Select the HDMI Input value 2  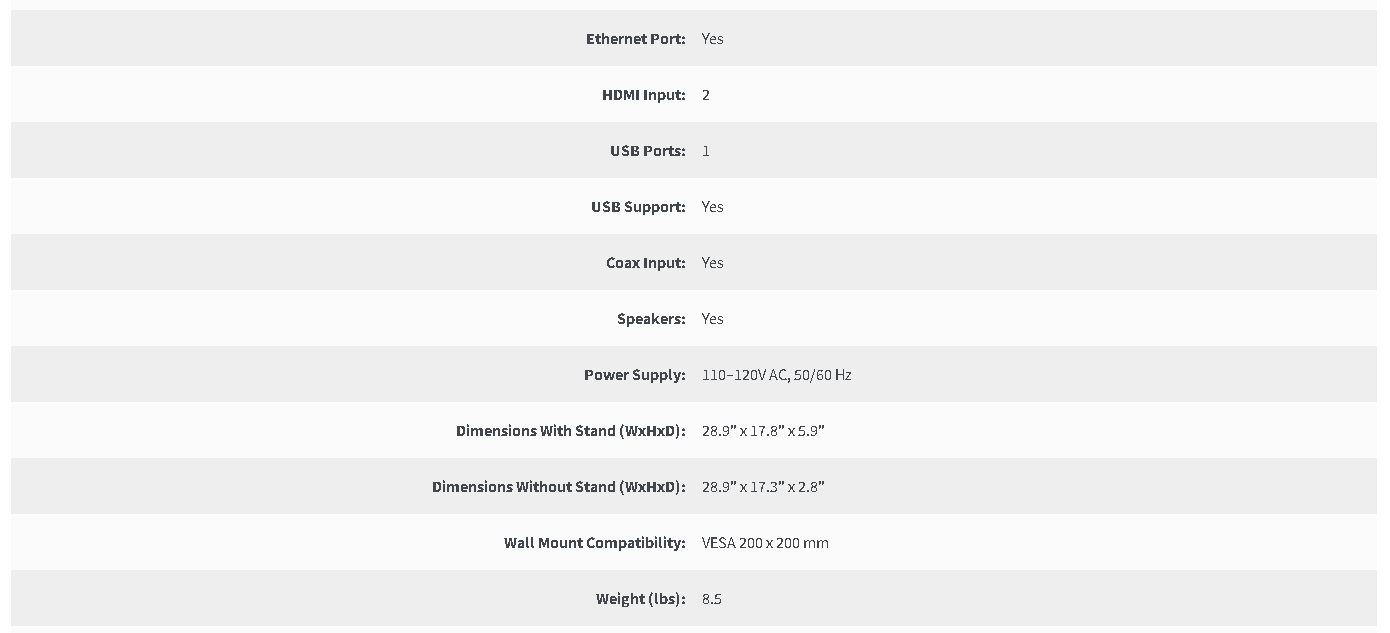pos(706,95)
